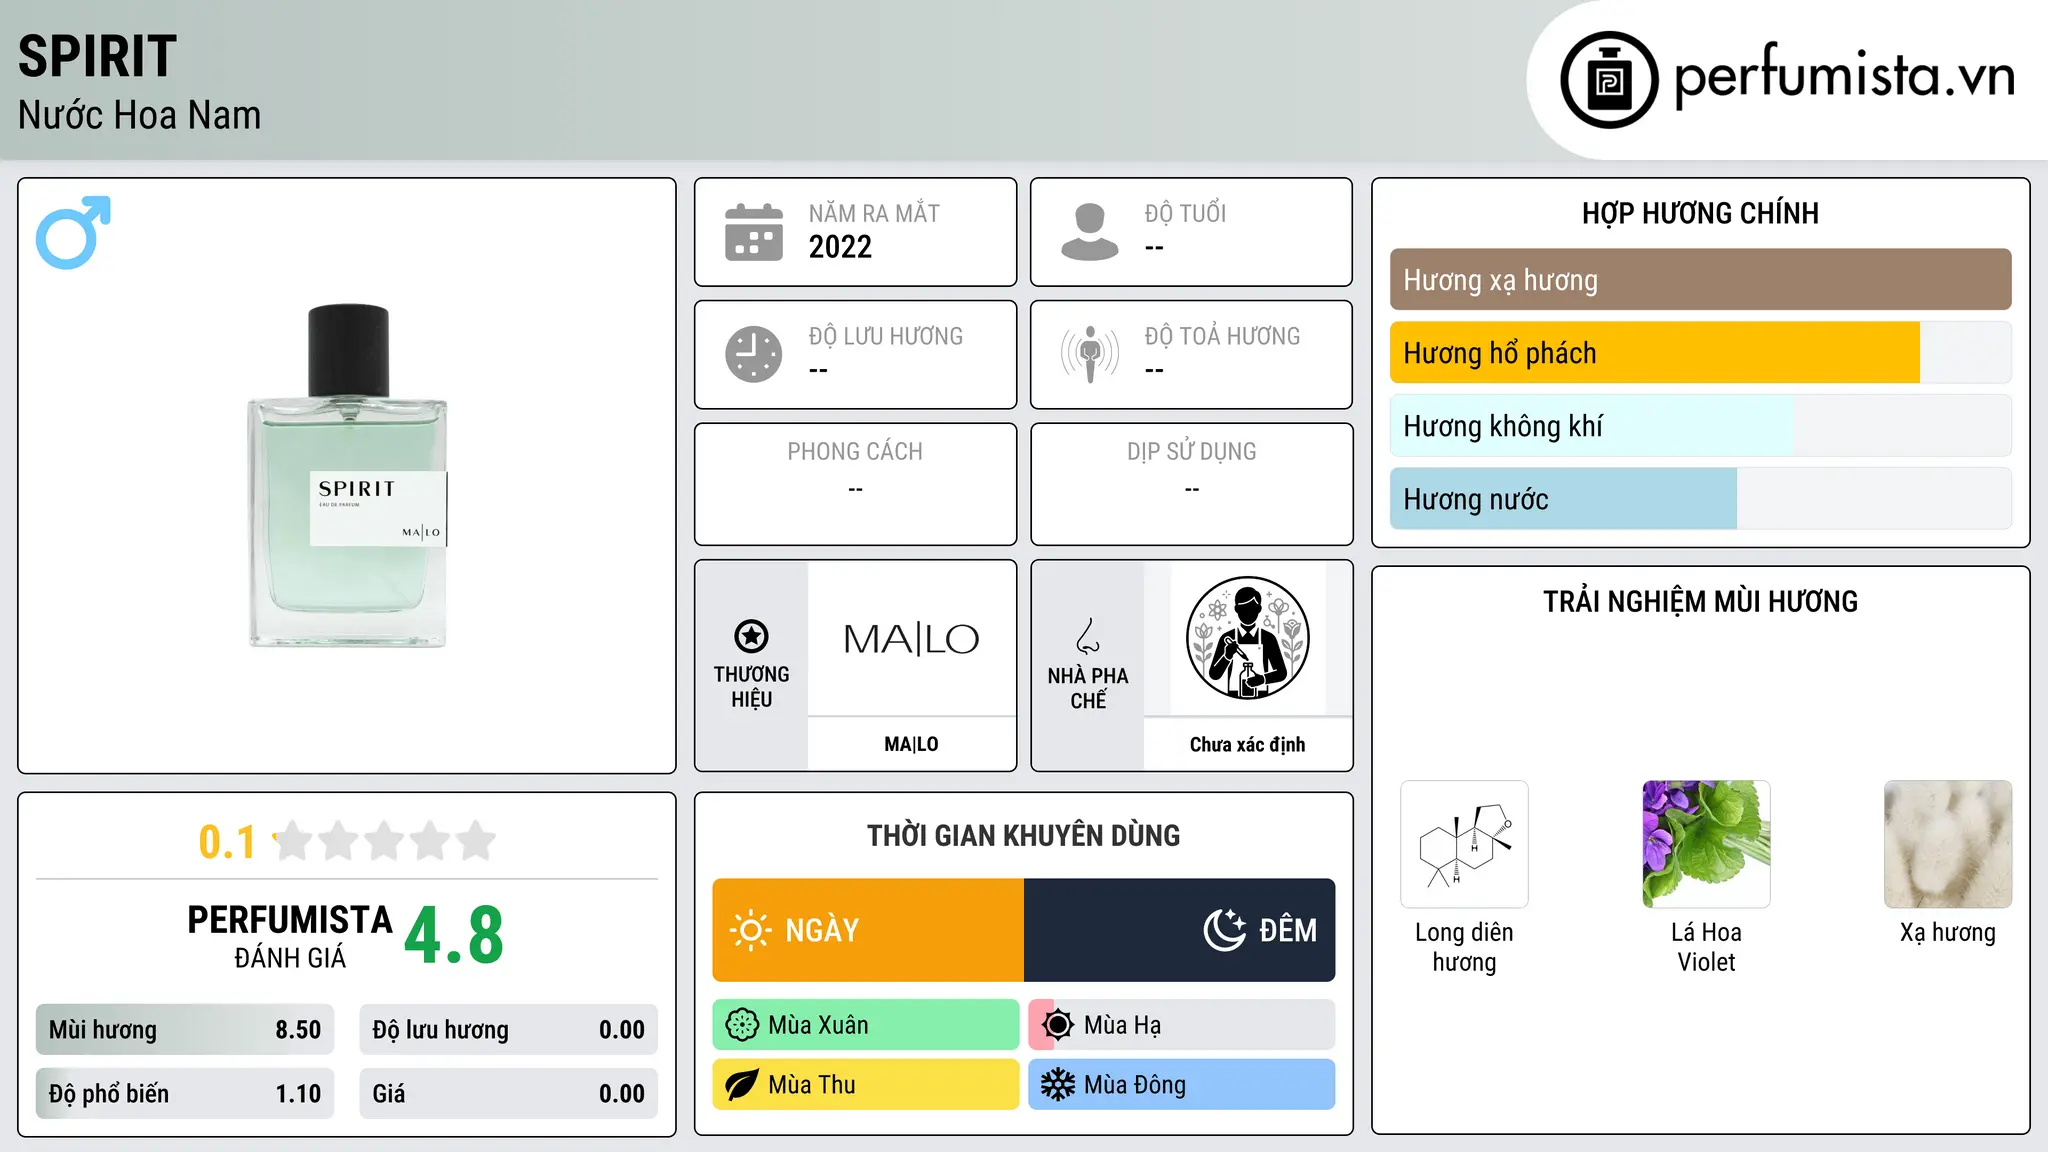Image resolution: width=2048 pixels, height=1152 pixels.
Task: Select the Hương hổ phách accord bar
Action: pos(1700,353)
